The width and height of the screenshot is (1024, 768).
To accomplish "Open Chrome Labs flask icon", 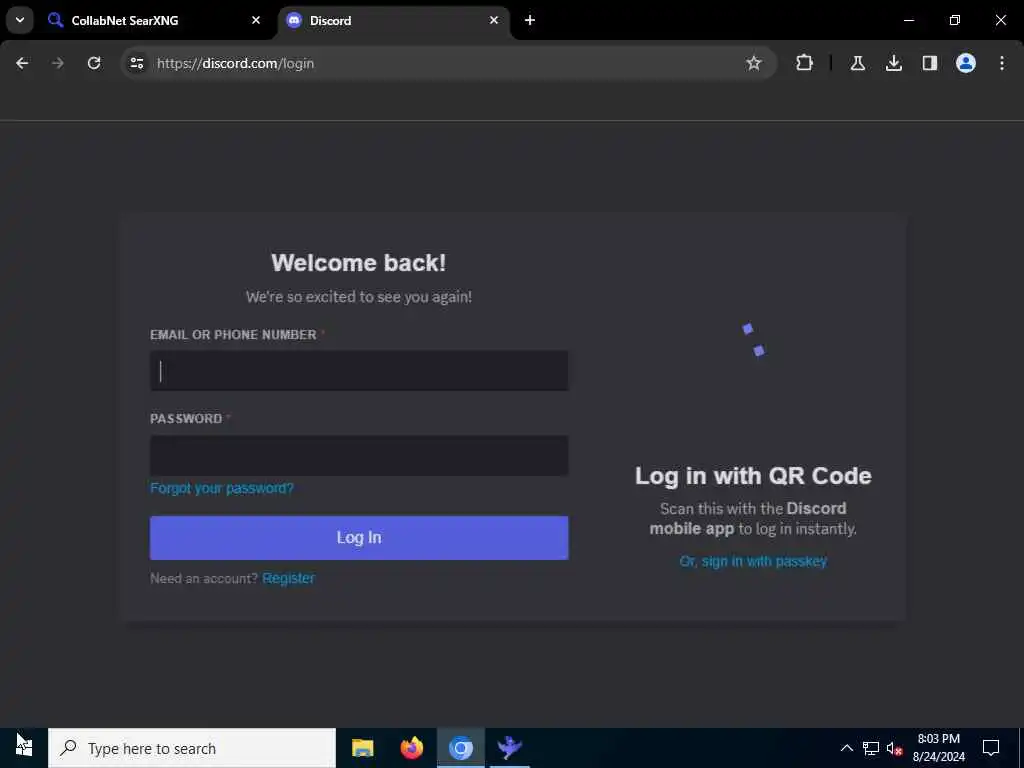I will 858,63.
